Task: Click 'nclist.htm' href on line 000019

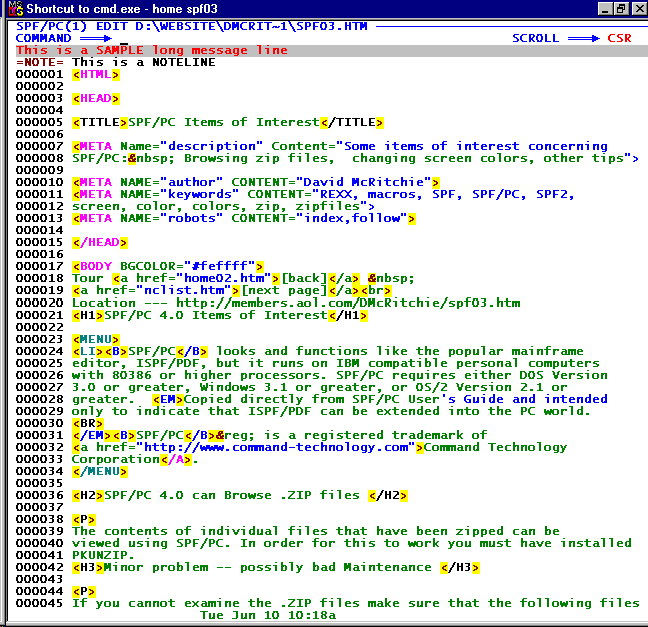Action: (183, 290)
